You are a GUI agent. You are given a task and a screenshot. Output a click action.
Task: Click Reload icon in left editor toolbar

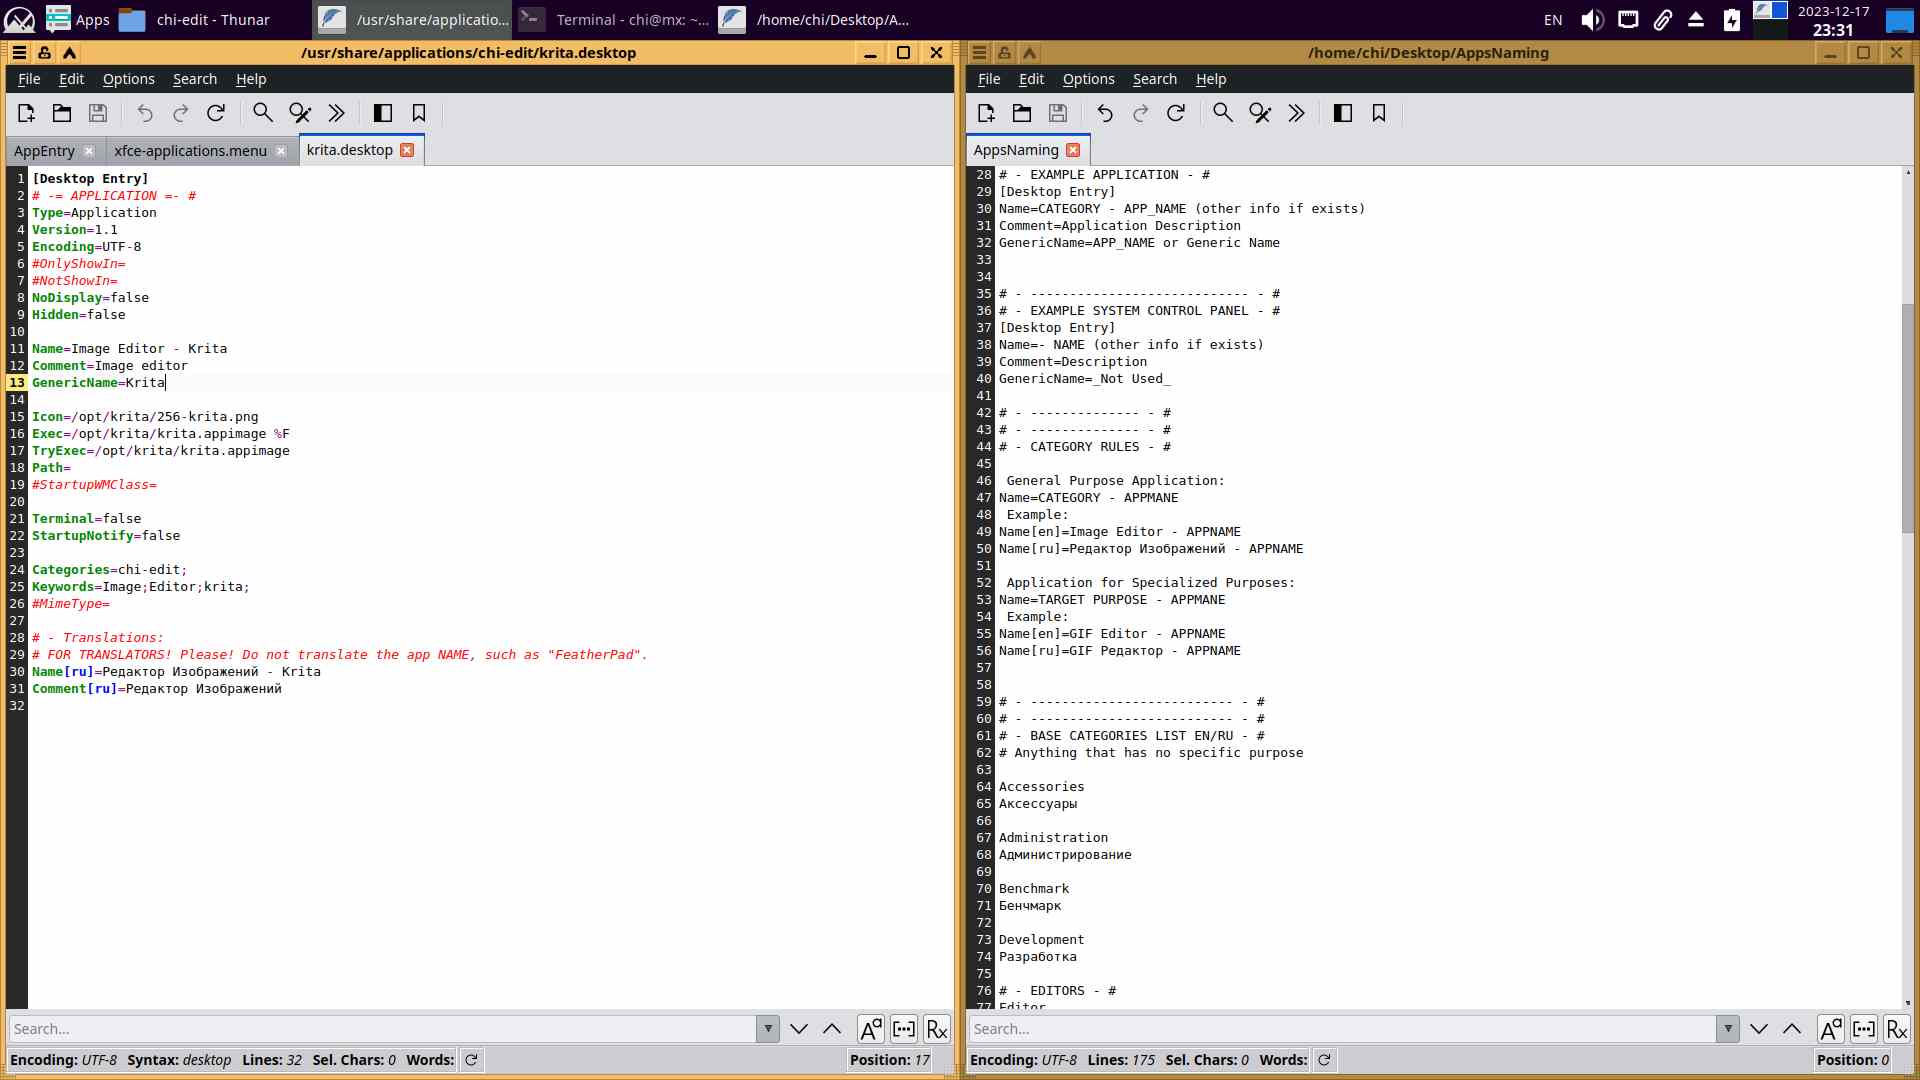(216, 113)
